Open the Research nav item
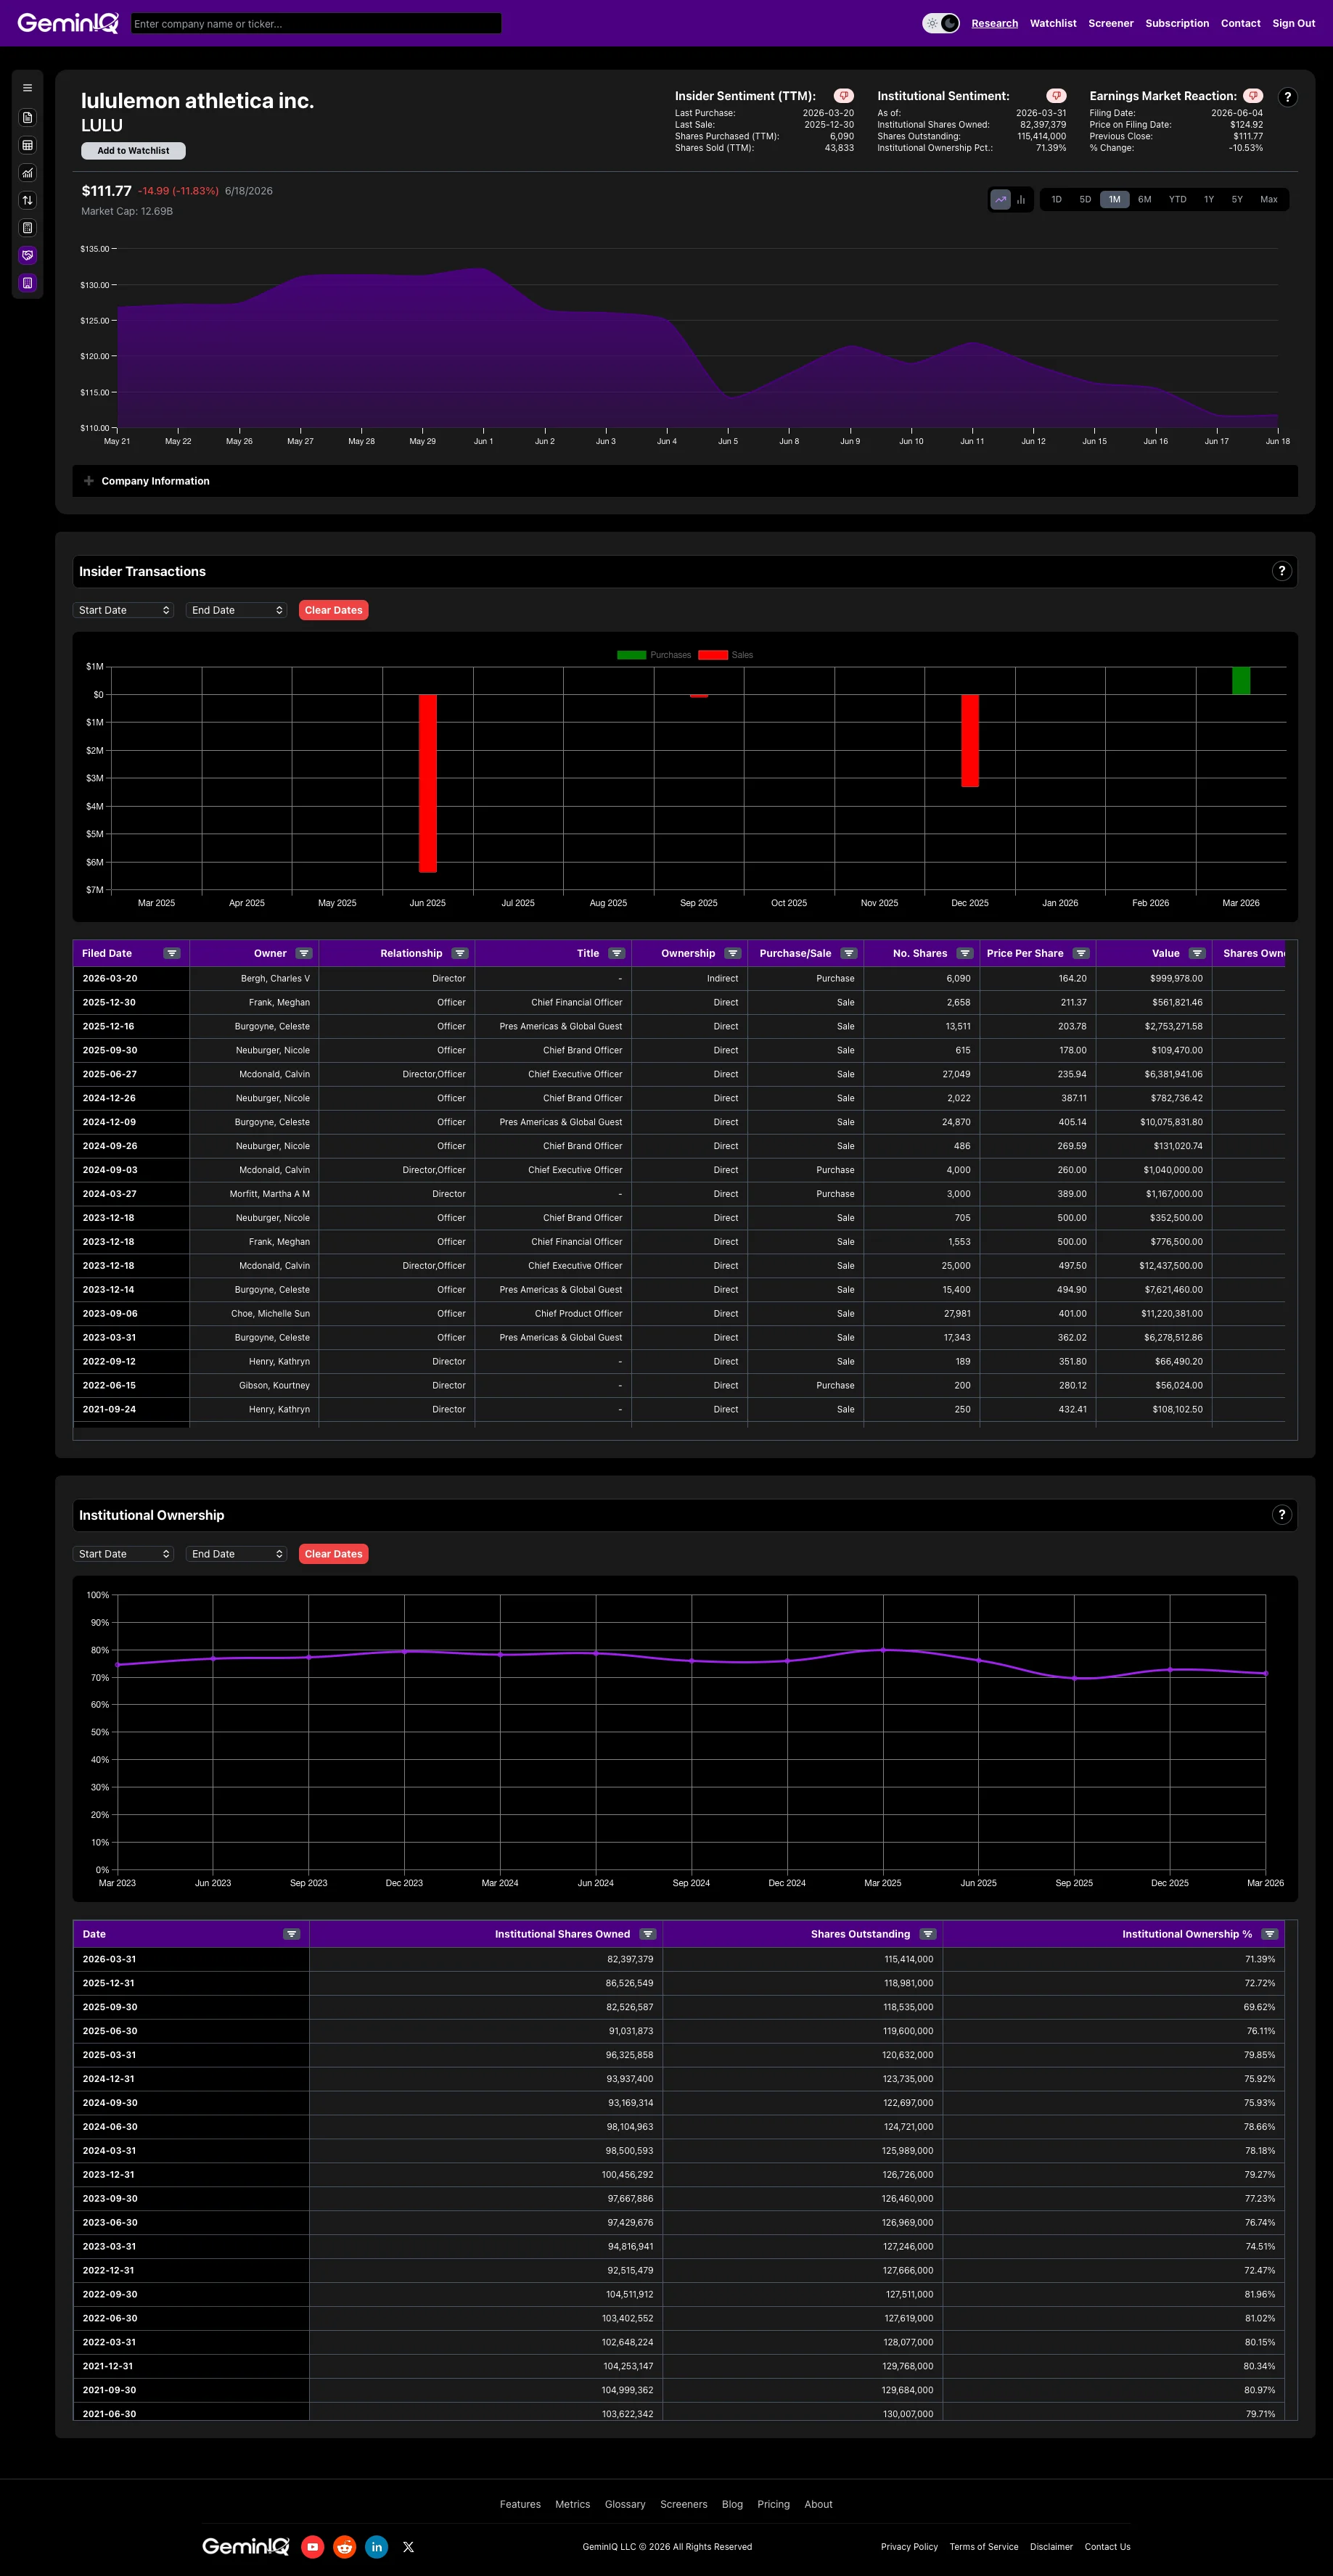This screenshot has height=2576, width=1333. tap(994, 23)
